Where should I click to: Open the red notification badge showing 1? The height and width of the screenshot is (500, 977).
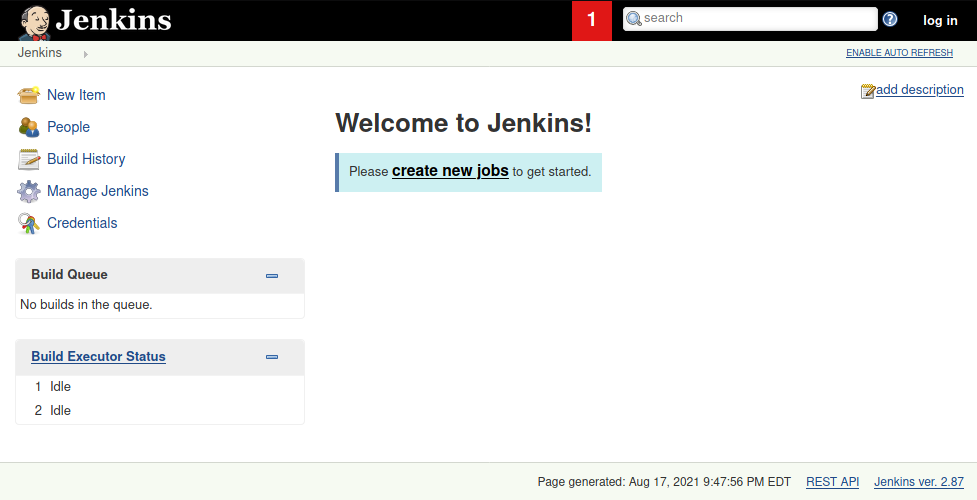592,21
